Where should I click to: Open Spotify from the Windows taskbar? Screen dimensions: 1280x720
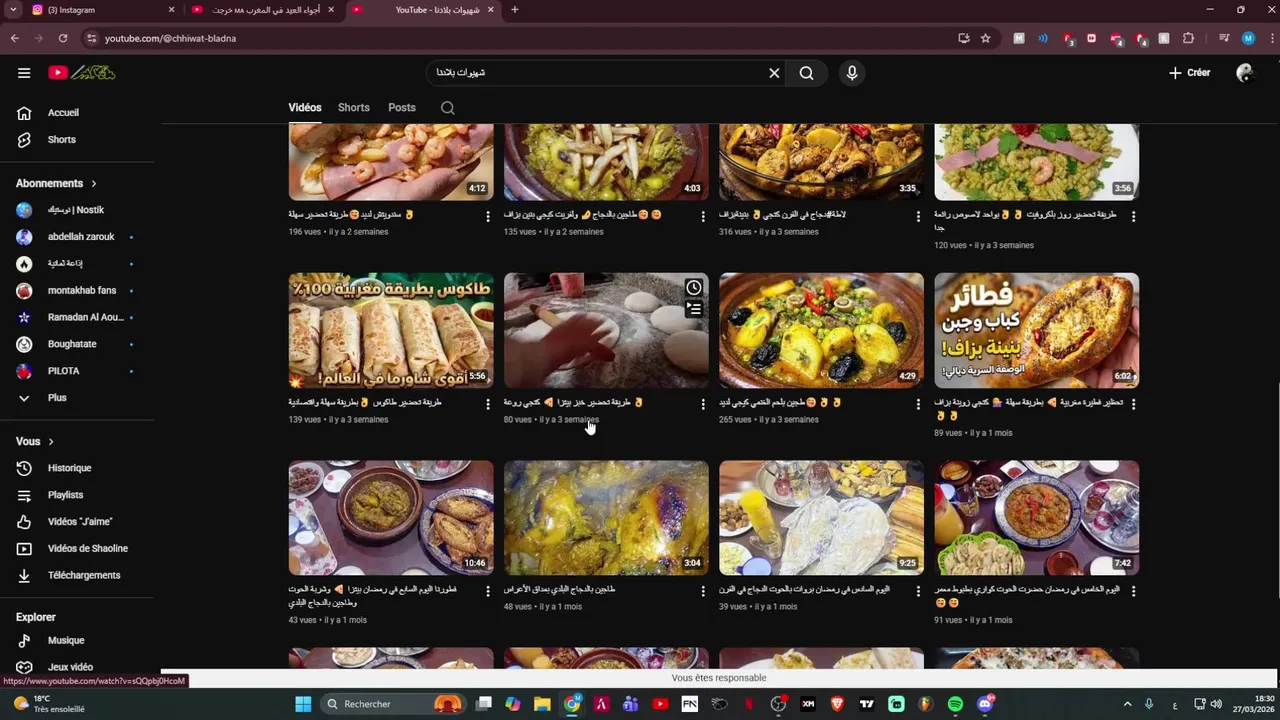coord(955,704)
